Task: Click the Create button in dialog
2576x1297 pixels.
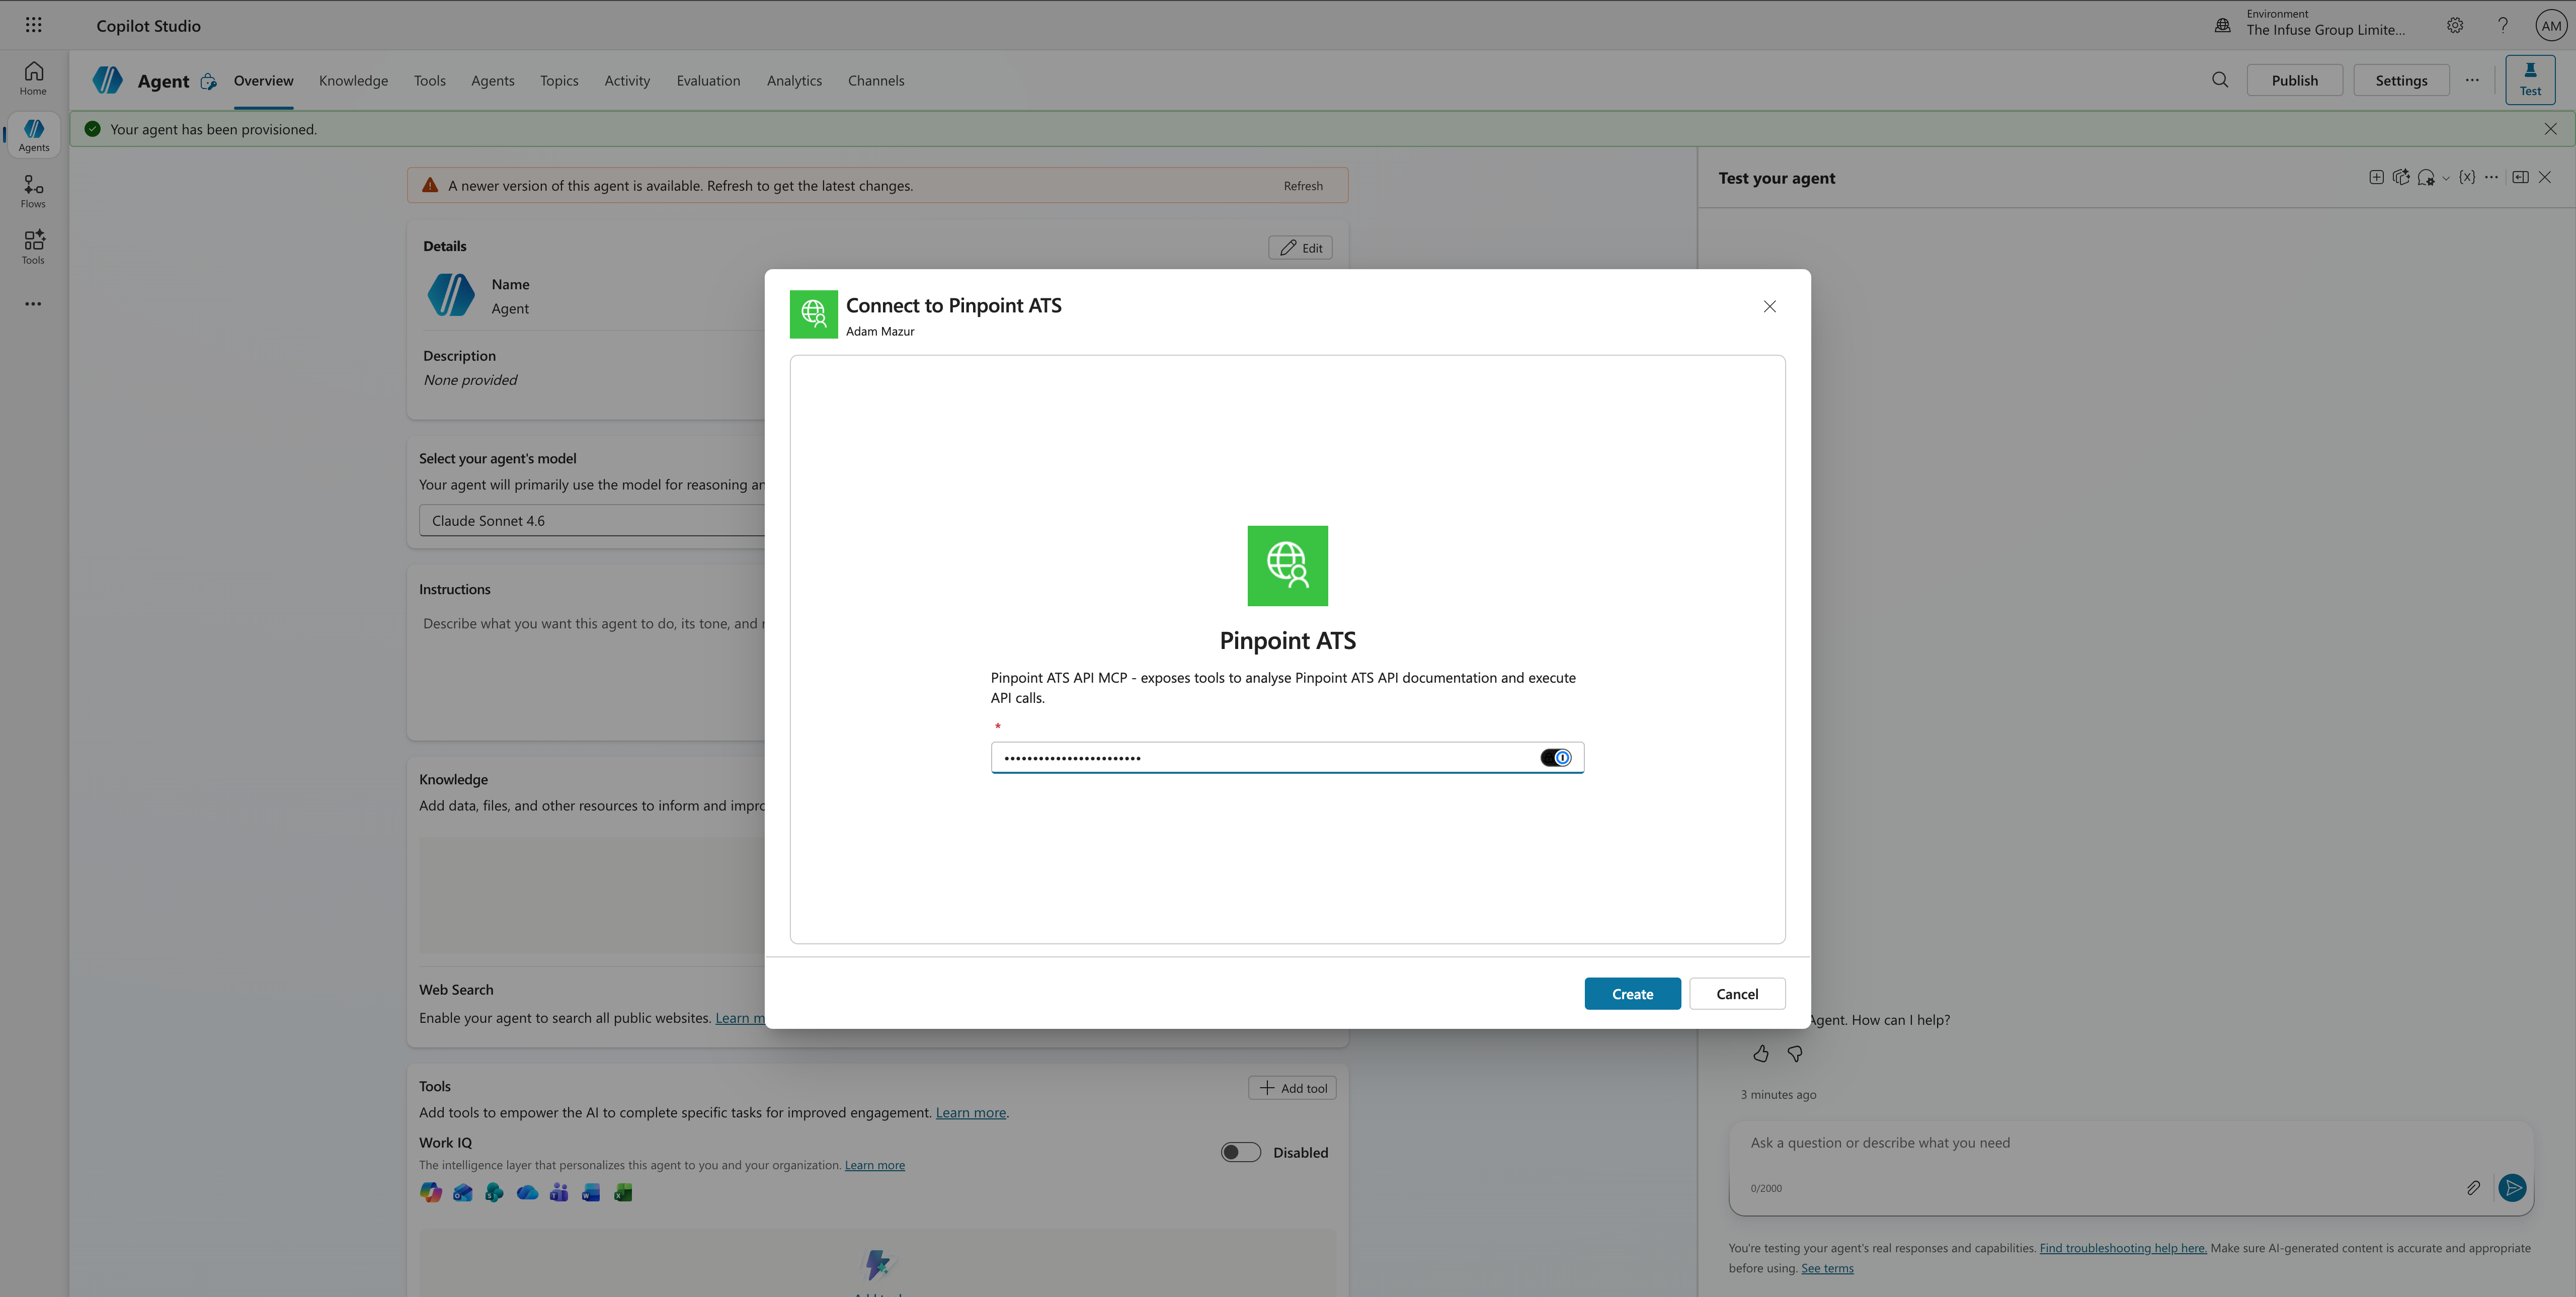Action: pyautogui.click(x=1632, y=993)
